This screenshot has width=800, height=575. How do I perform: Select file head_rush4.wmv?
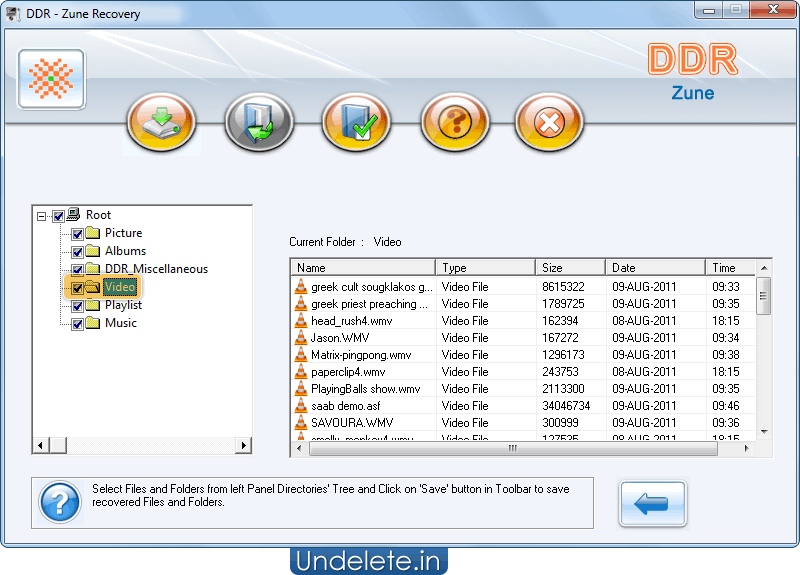tap(352, 321)
